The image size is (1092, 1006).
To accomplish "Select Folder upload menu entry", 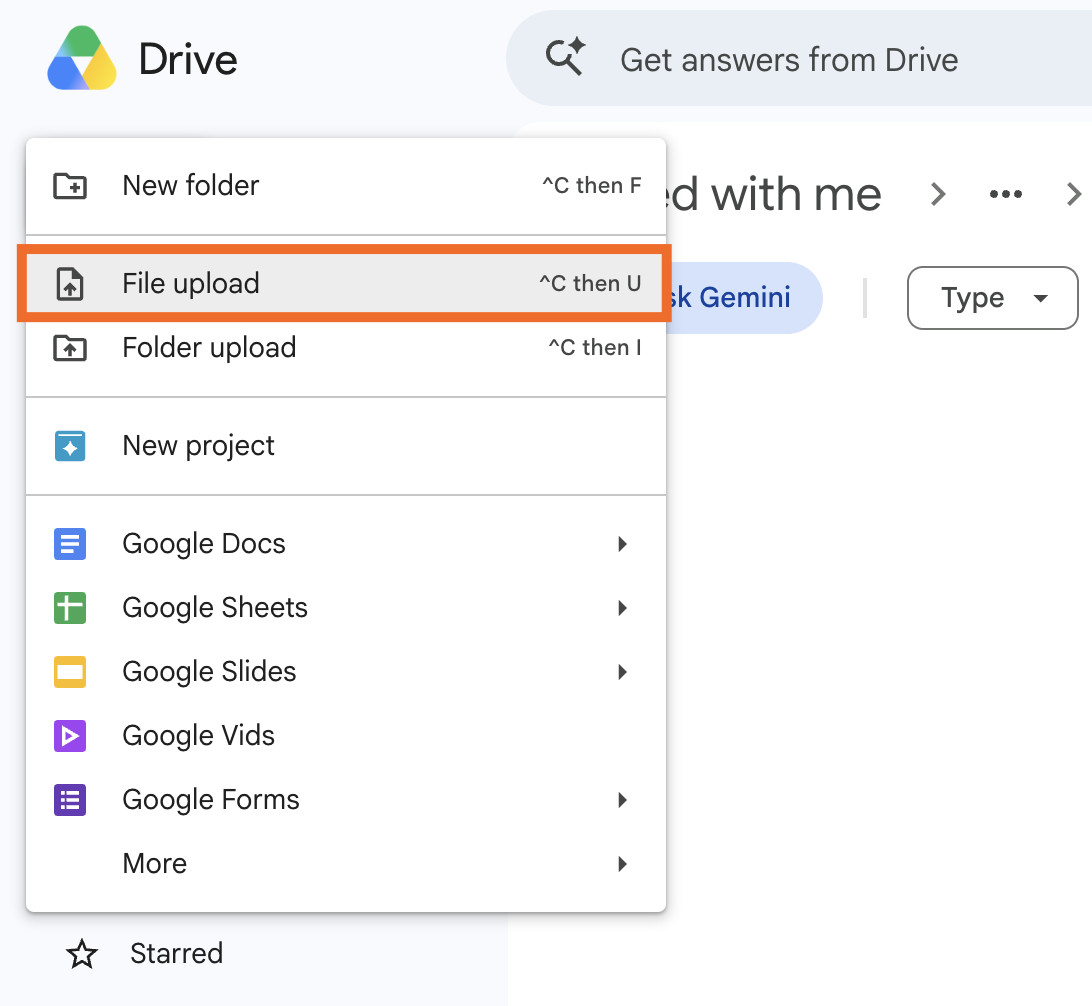I will (346, 347).
